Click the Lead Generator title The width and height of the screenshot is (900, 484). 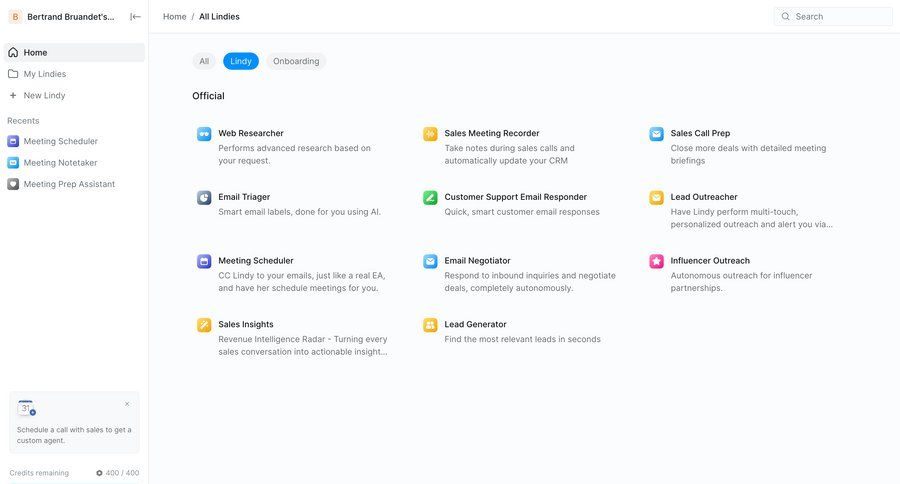click(x=475, y=324)
